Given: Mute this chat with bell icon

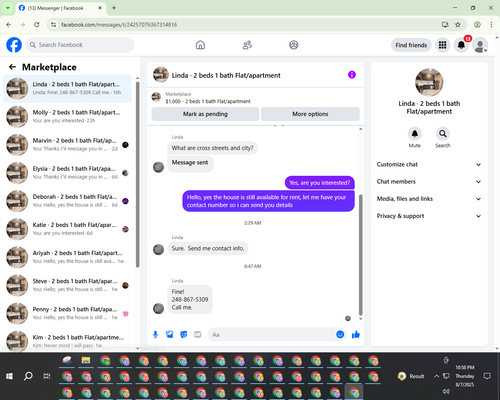Looking at the screenshot, I should click(x=415, y=134).
